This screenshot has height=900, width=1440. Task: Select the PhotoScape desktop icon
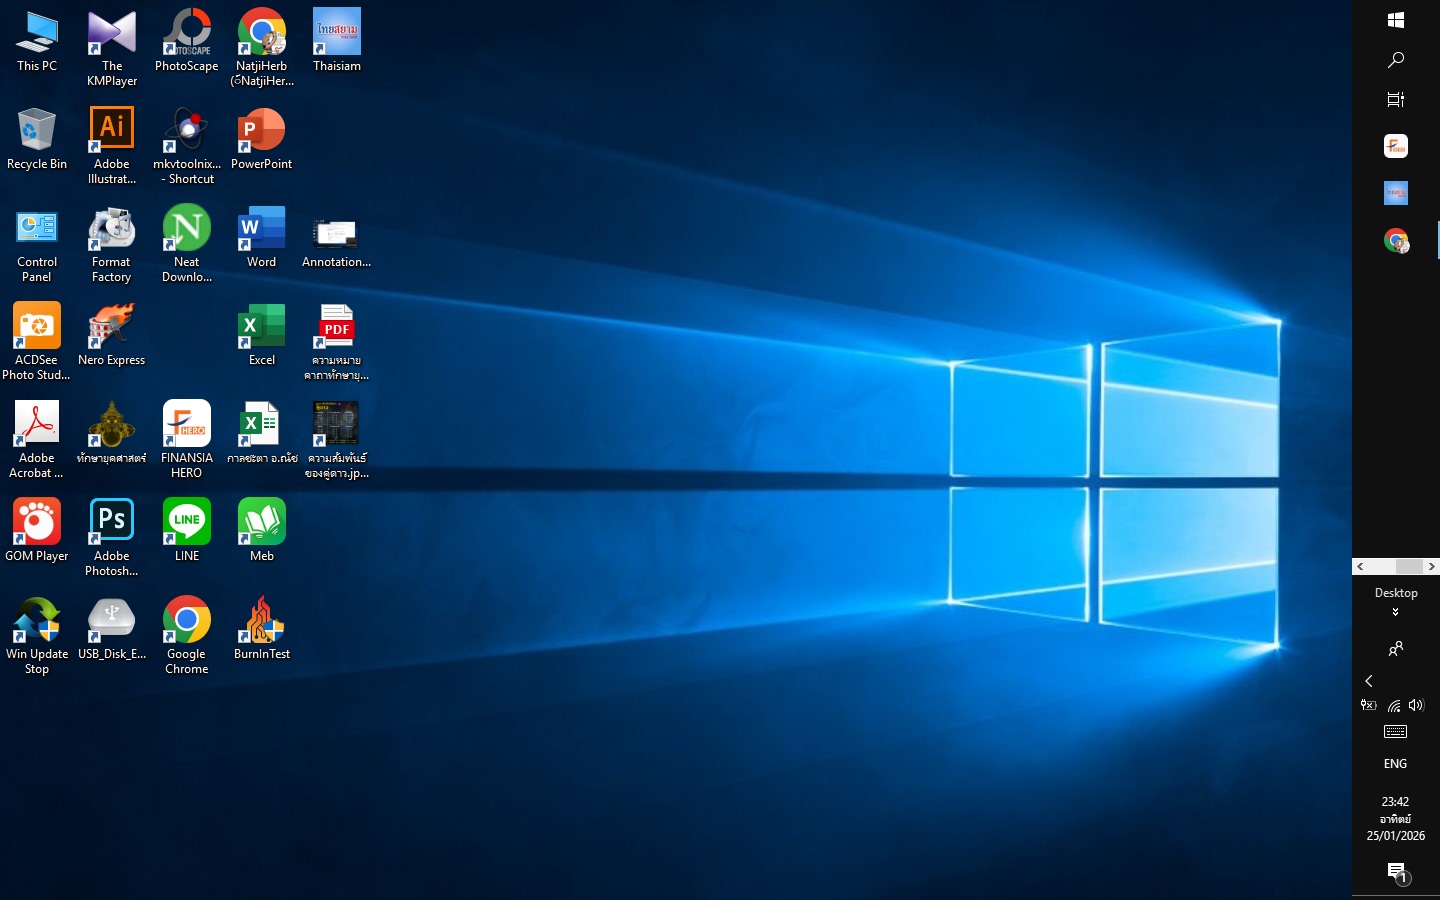(x=187, y=41)
